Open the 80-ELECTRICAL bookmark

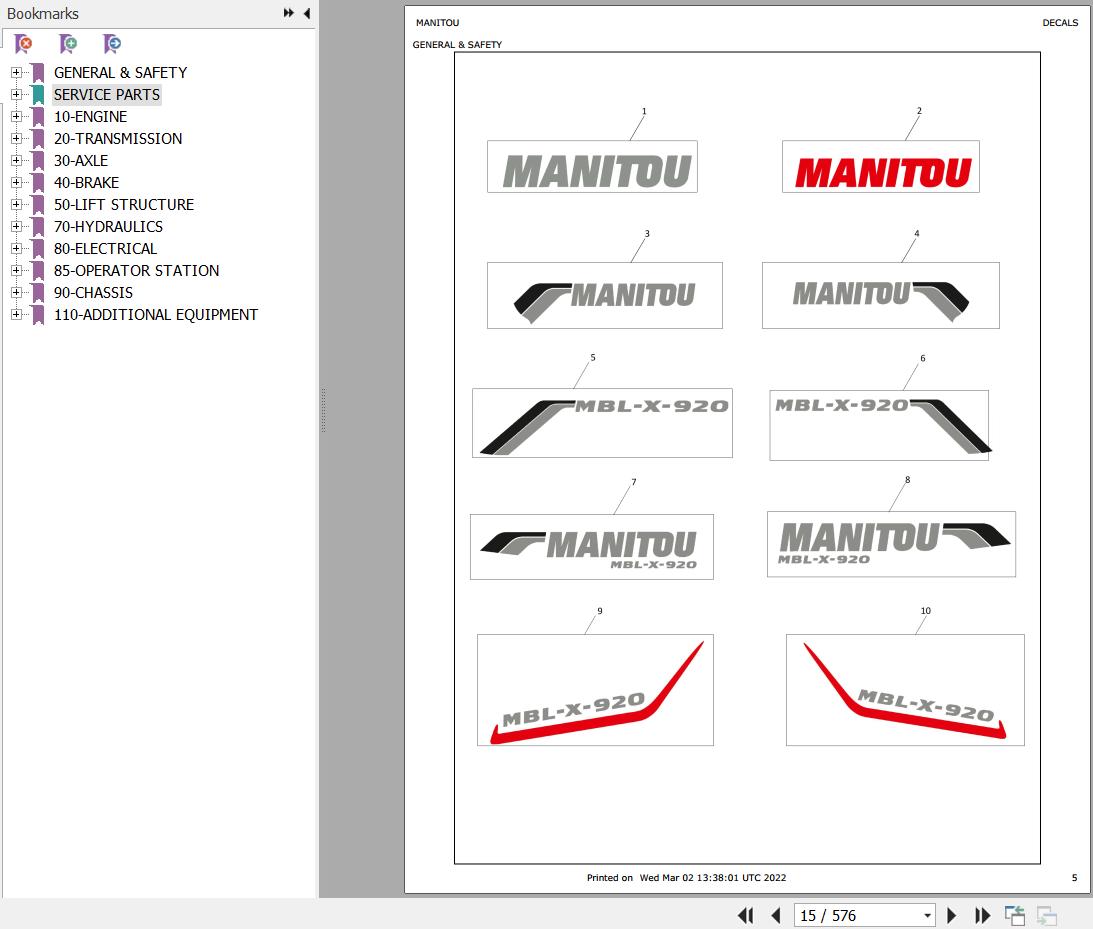click(105, 249)
